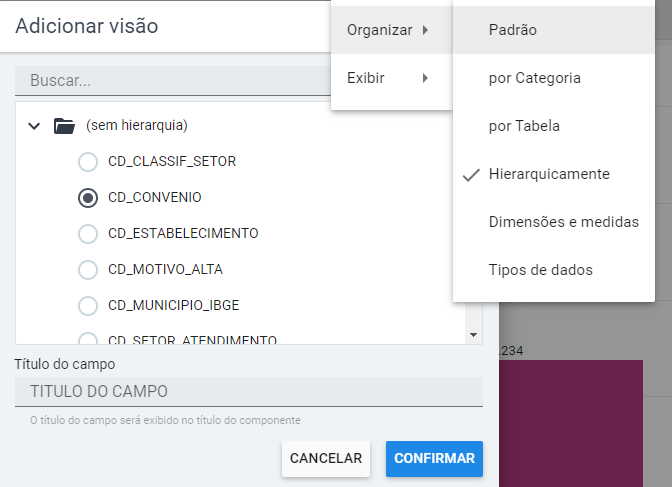Click the folder icon beside (sem hierarquia)
672x487 pixels.
[65, 126]
